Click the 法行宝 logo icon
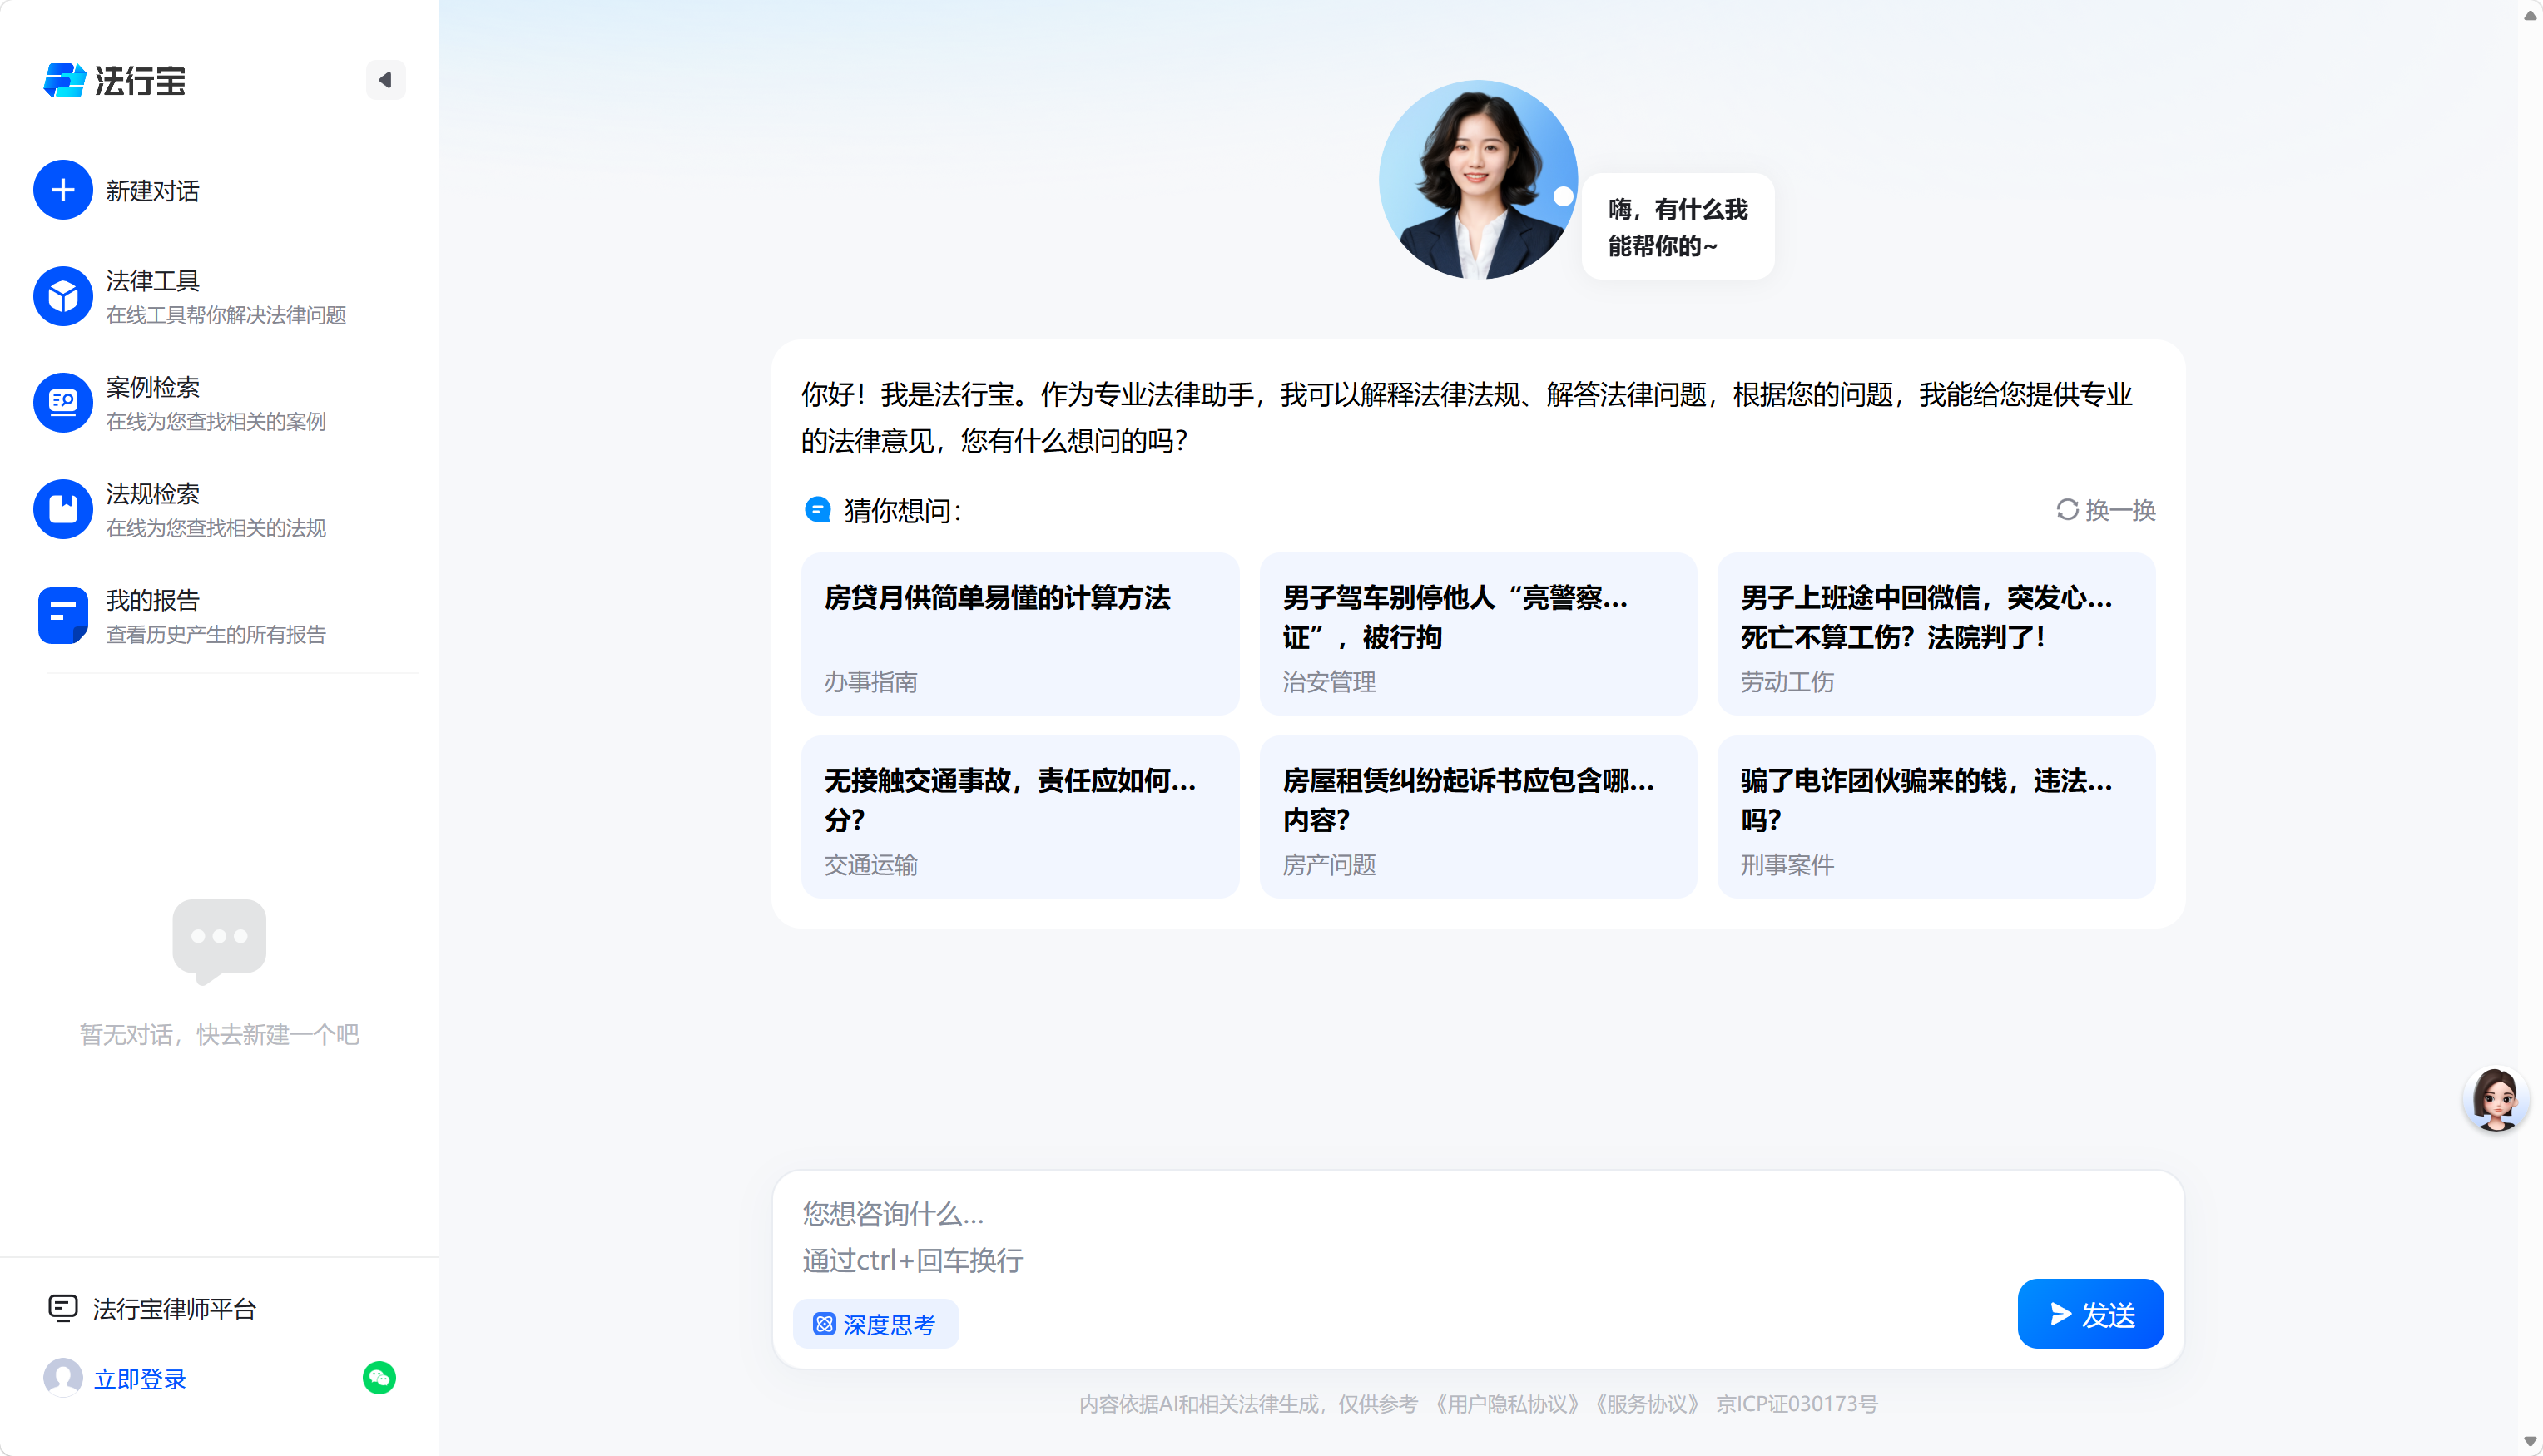 pos(64,80)
